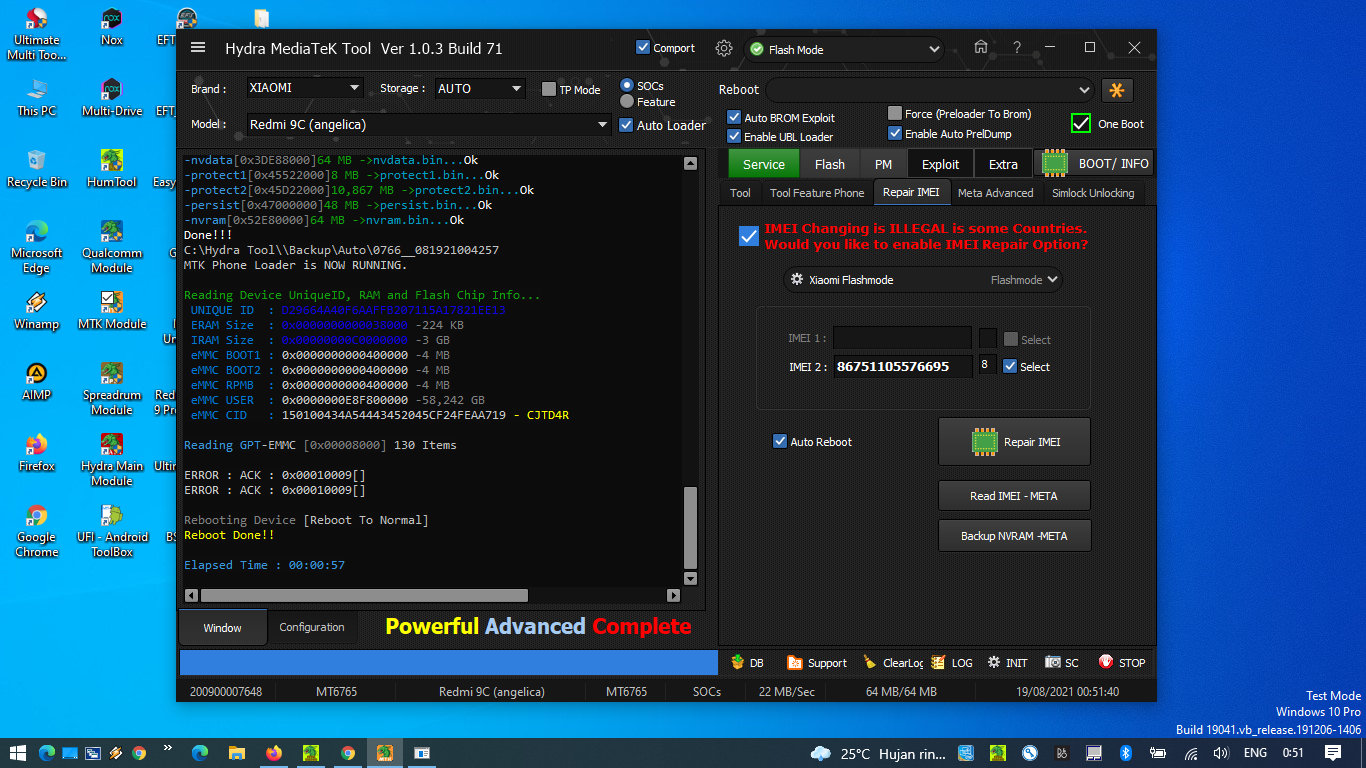The height and width of the screenshot is (768, 1366).
Task: Click the Repair IMEI button
Action: (x=1014, y=441)
